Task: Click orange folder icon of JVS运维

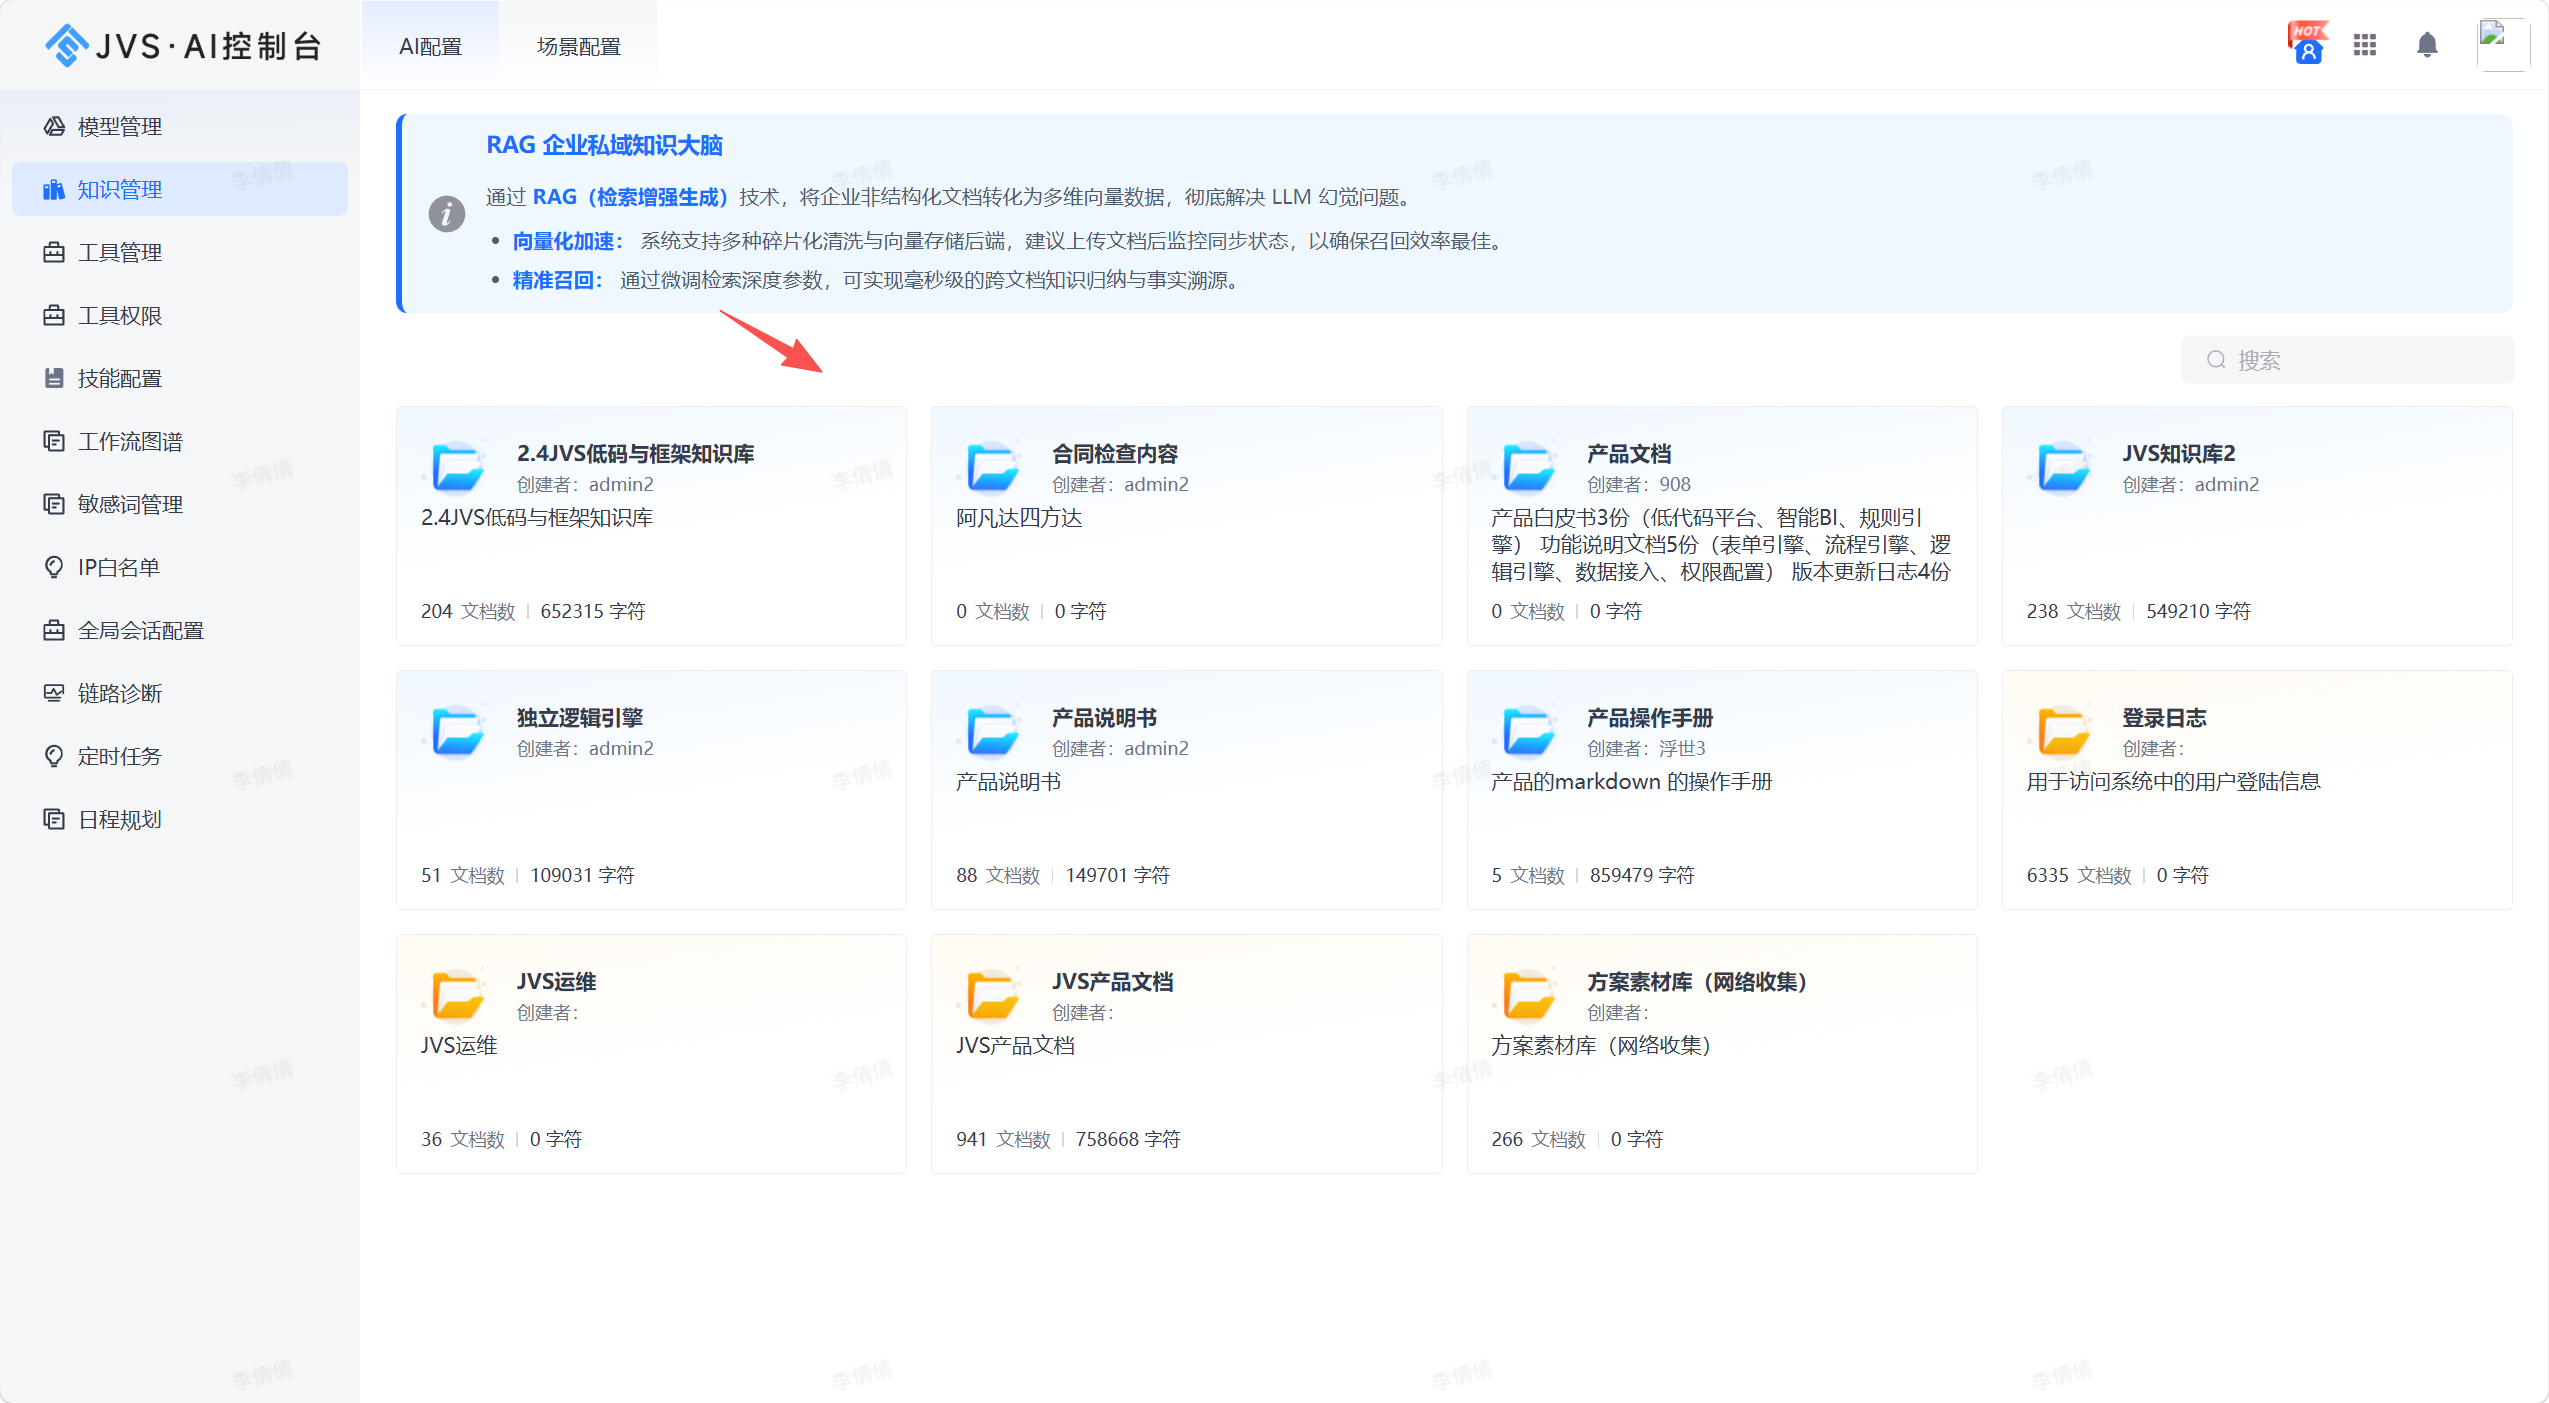Action: (458, 995)
